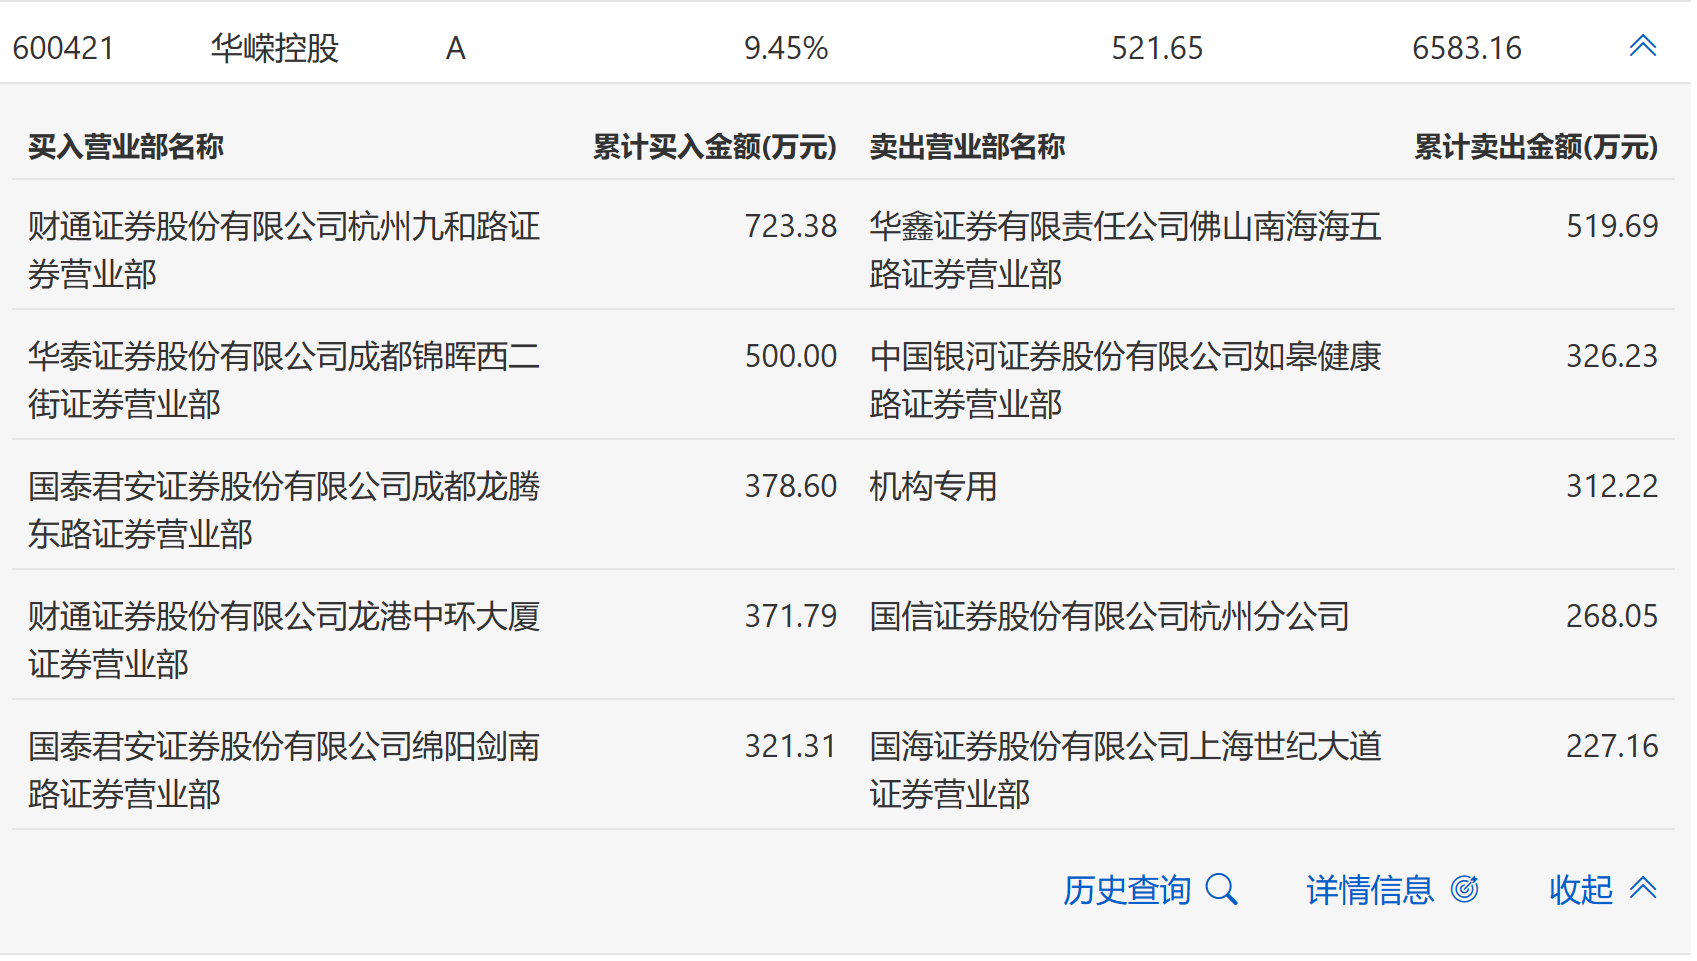
Task: Click sell amount 519.69
Action: pyautogui.click(x=1612, y=226)
